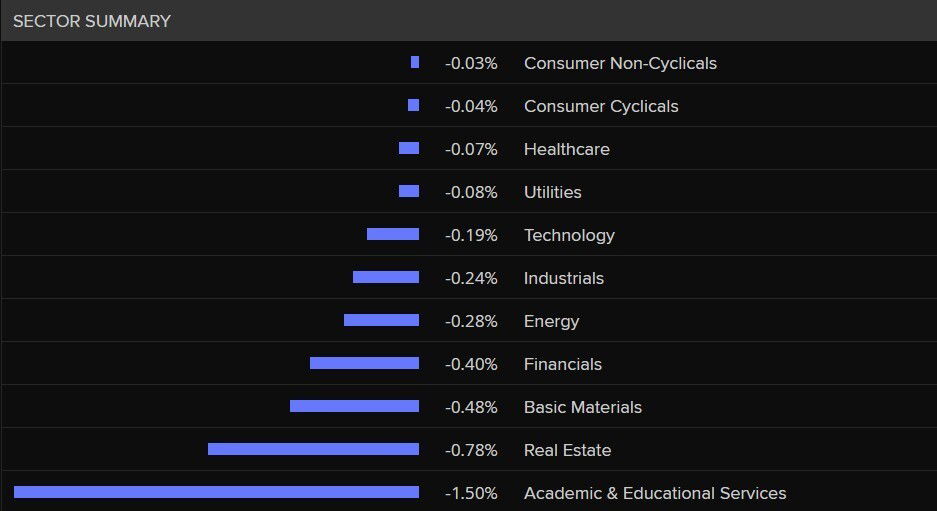Viewport: 937px width, 511px height.
Task: Click the -0.19% Technology change value
Action: tap(471, 235)
